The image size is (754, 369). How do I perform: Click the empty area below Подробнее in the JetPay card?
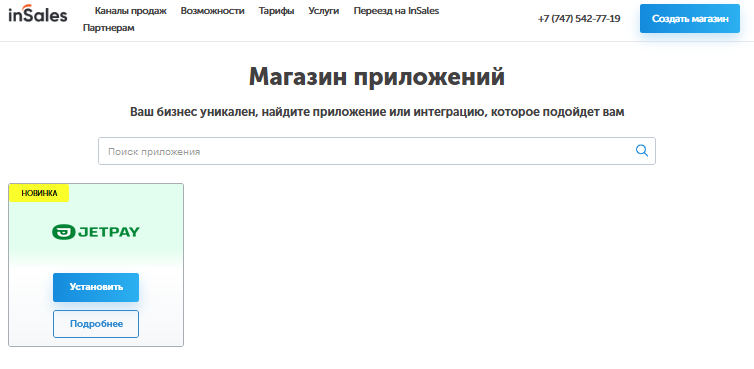tap(96, 342)
